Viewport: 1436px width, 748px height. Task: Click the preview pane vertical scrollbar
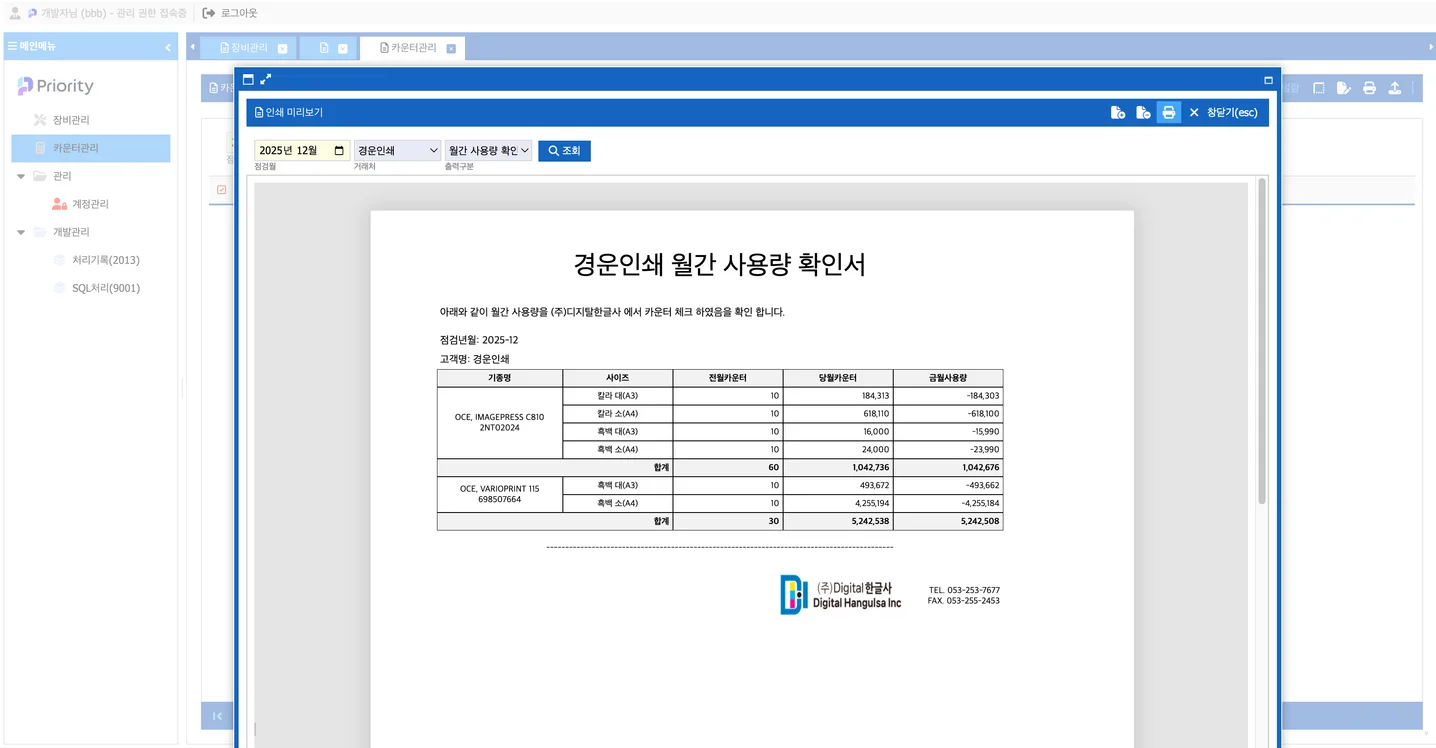[x=1262, y=341]
